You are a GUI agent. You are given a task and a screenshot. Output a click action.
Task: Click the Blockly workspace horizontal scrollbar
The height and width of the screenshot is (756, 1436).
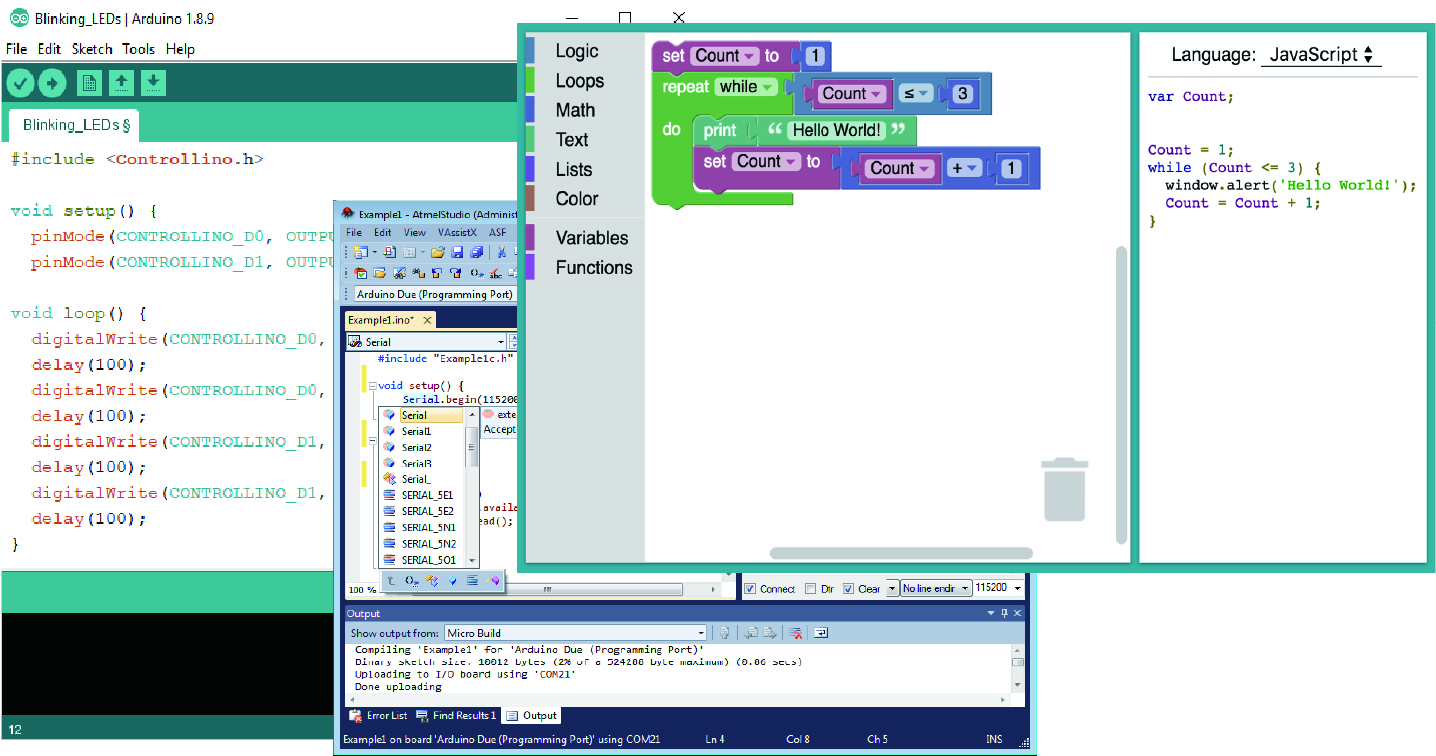(x=901, y=553)
